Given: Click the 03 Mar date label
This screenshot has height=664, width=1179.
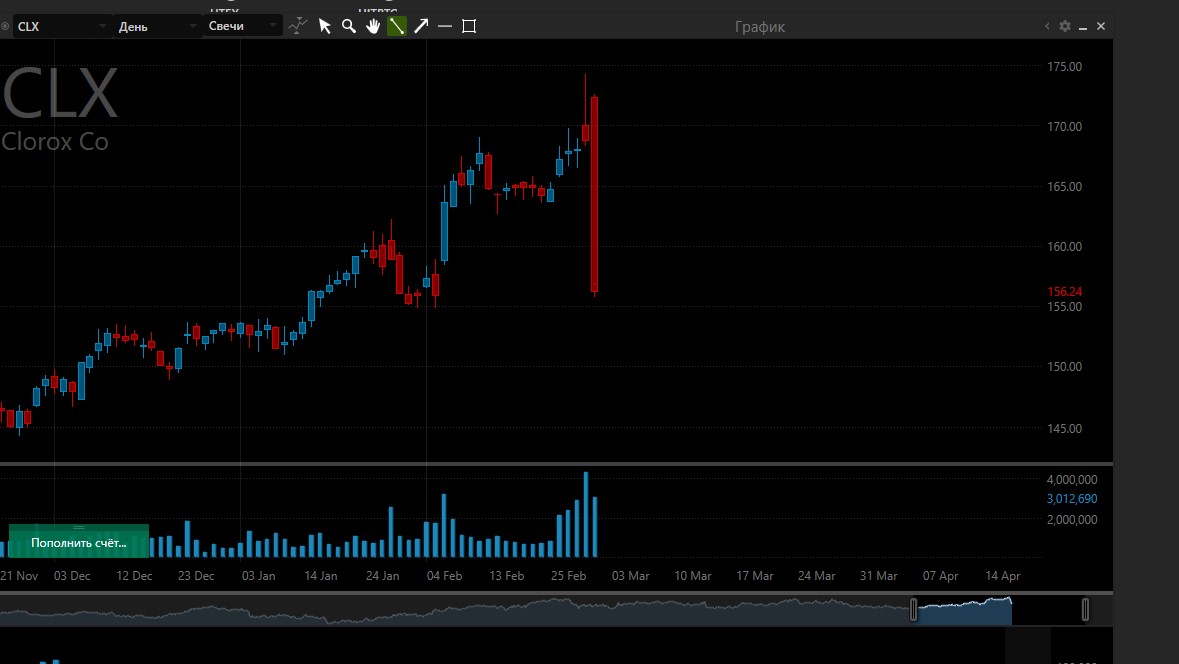Looking at the screenshot, I should [630, 576].
